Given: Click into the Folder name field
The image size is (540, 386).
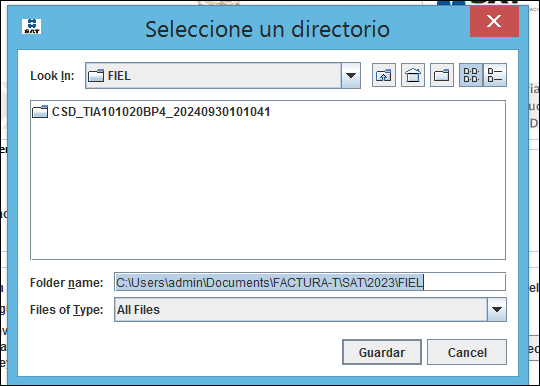Looking at the screenshot, I should pyautogui.click(x=310, y=282).
